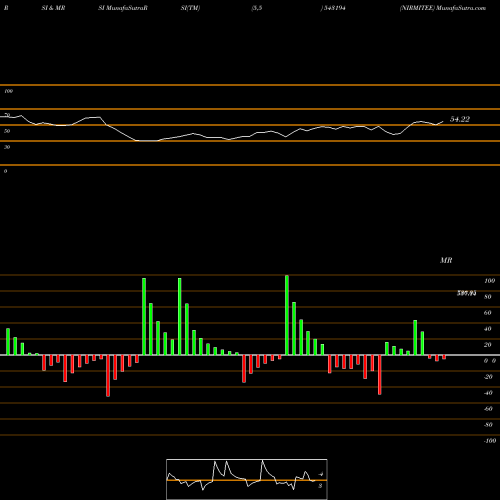Click the RSI value label 54.22

click(460, 119)
